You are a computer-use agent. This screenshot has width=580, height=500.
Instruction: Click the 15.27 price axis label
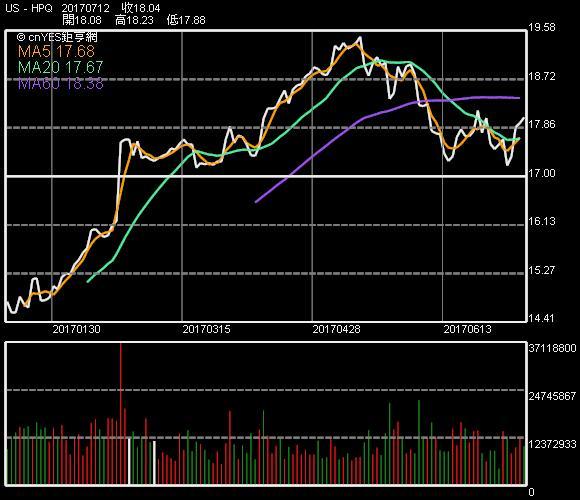[x=542, y=270]
